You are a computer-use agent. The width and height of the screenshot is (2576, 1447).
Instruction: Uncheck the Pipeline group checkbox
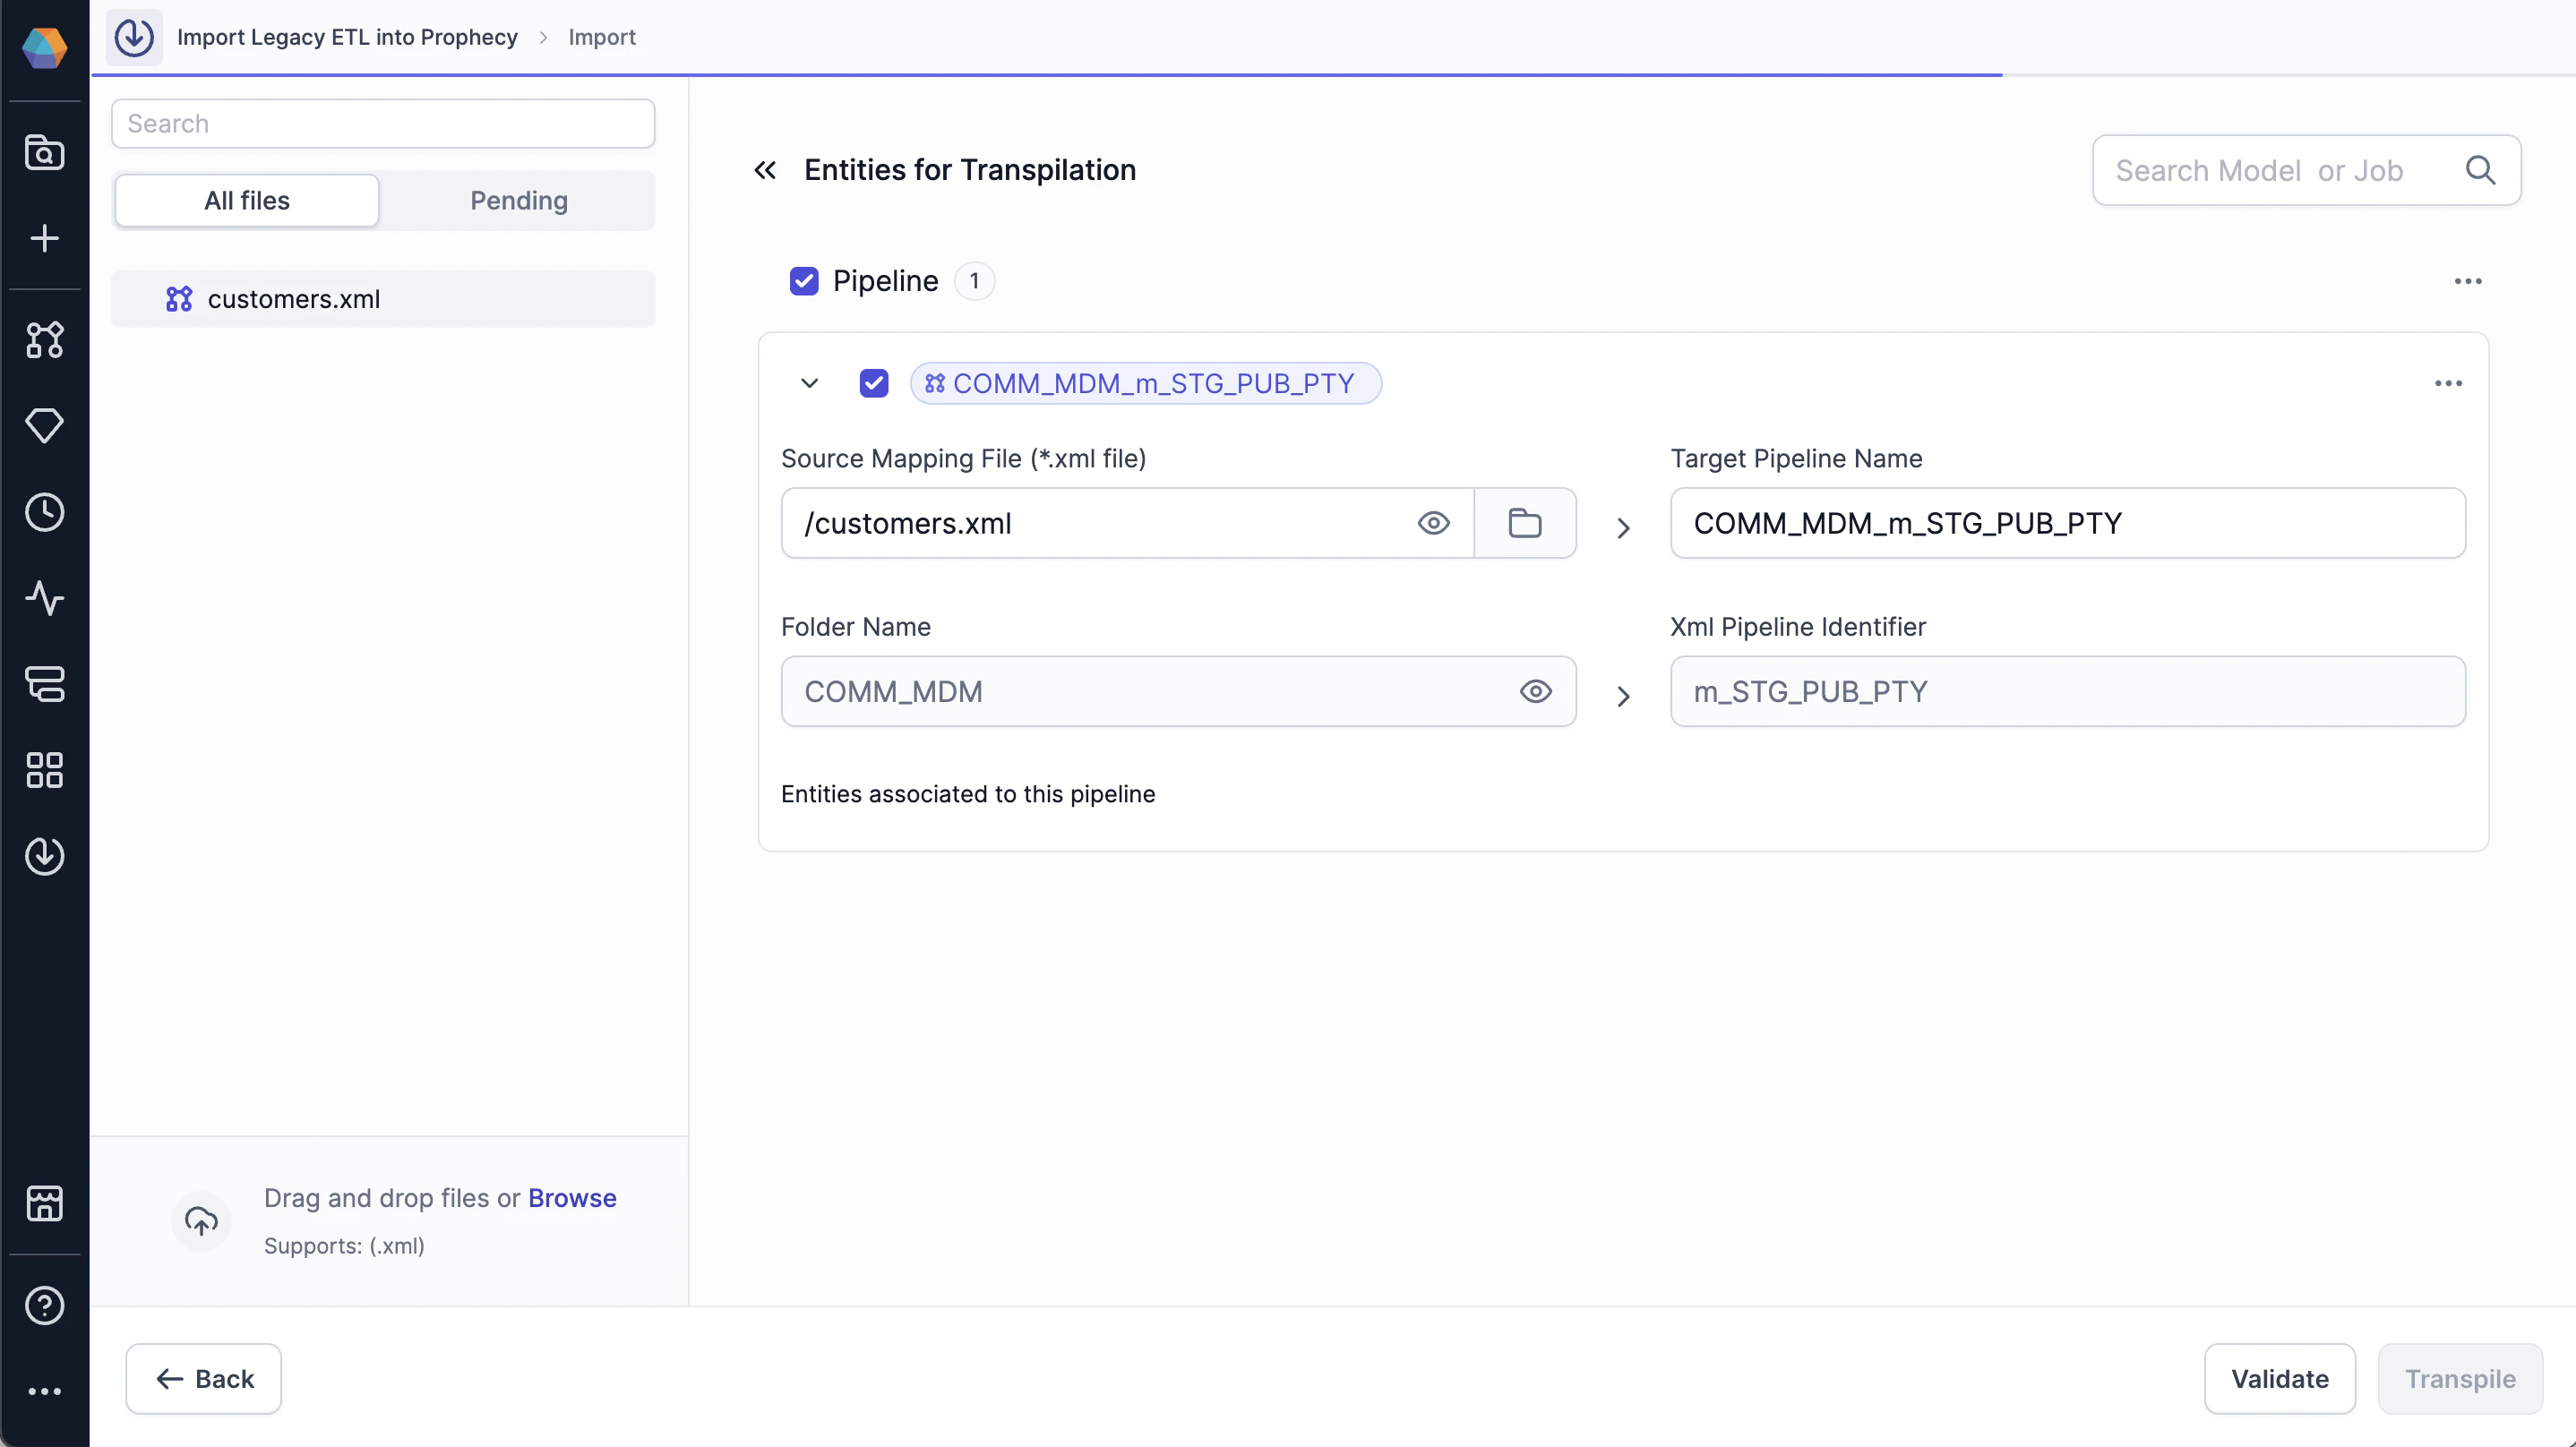(804, 281)
